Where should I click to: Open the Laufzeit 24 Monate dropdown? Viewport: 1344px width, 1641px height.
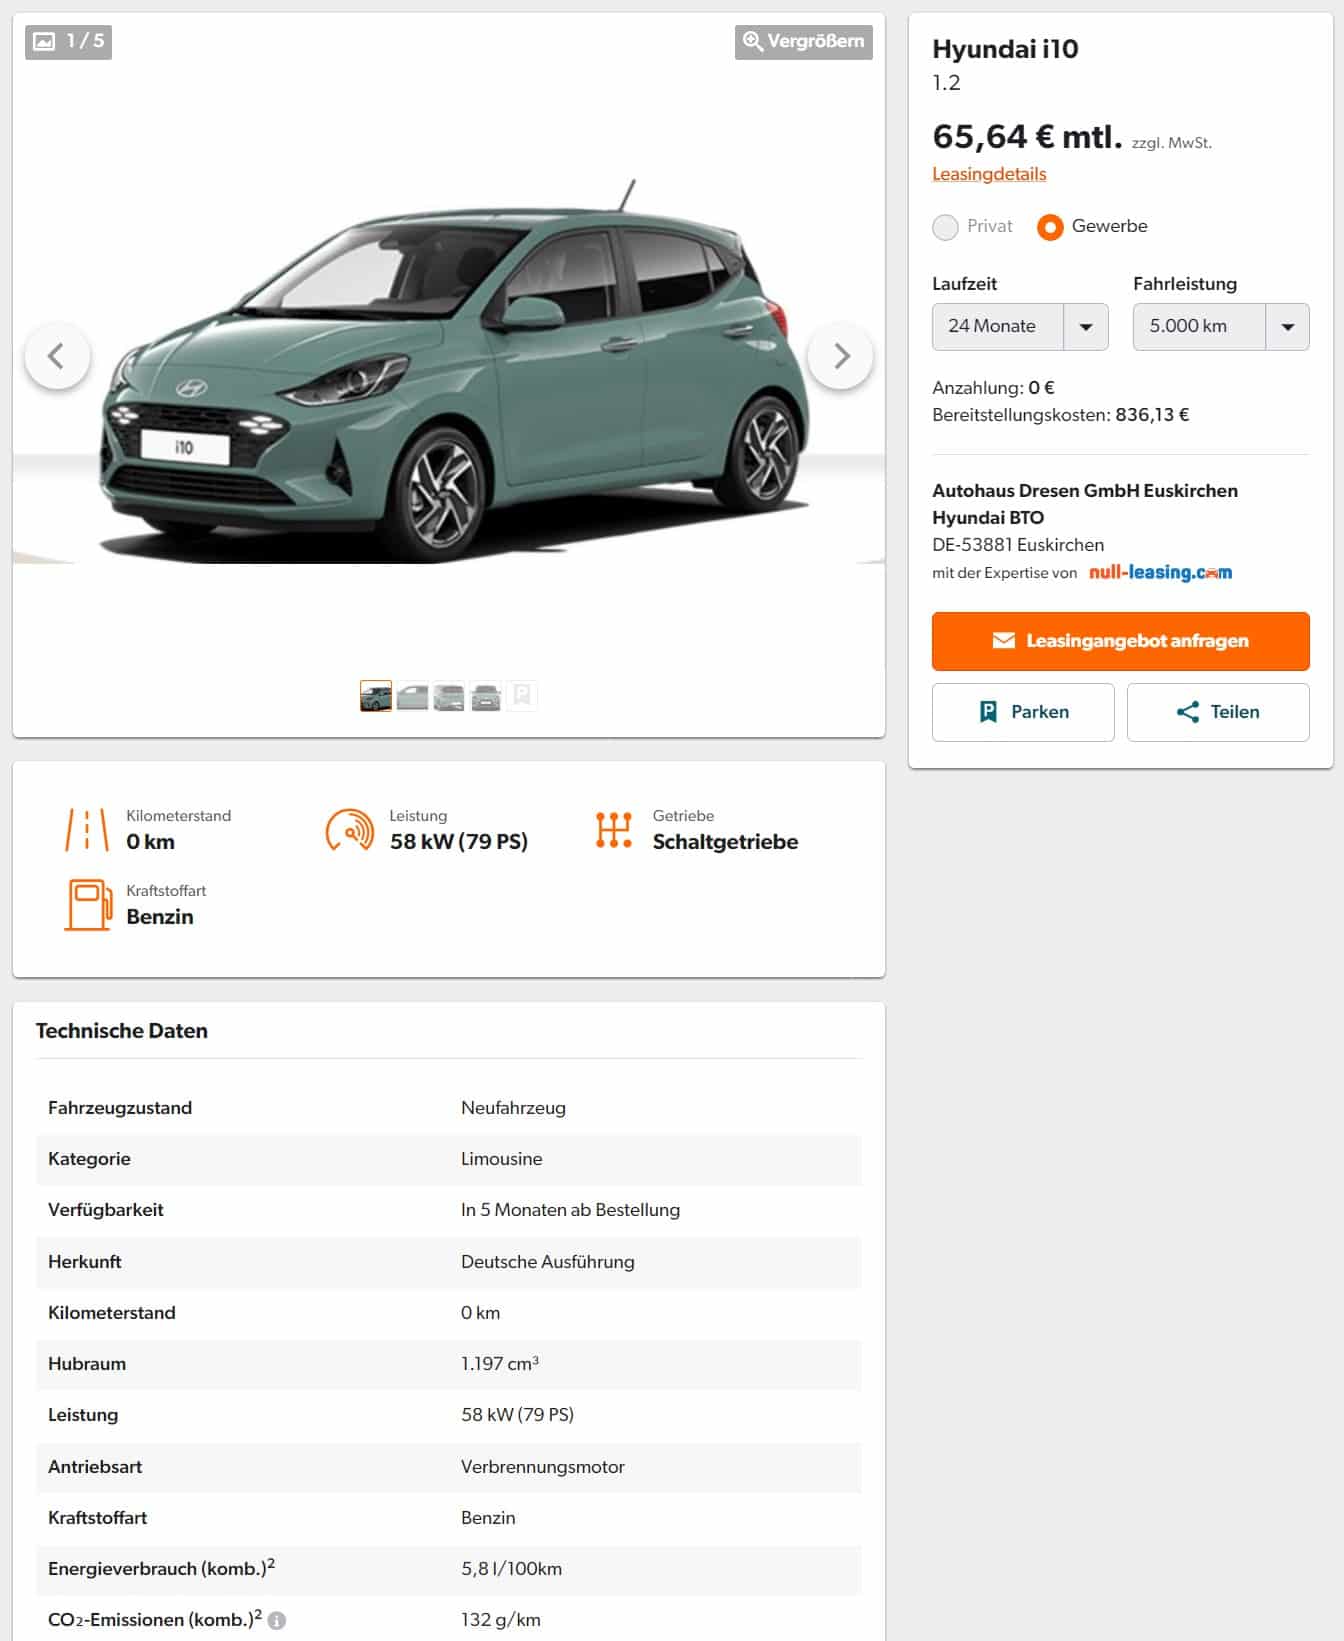click(1020, 327)
